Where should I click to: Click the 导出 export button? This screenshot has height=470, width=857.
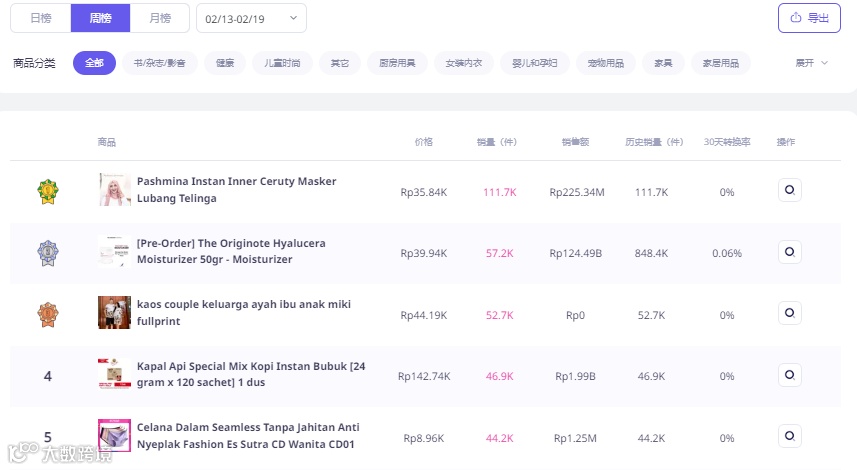coord(809,18)
